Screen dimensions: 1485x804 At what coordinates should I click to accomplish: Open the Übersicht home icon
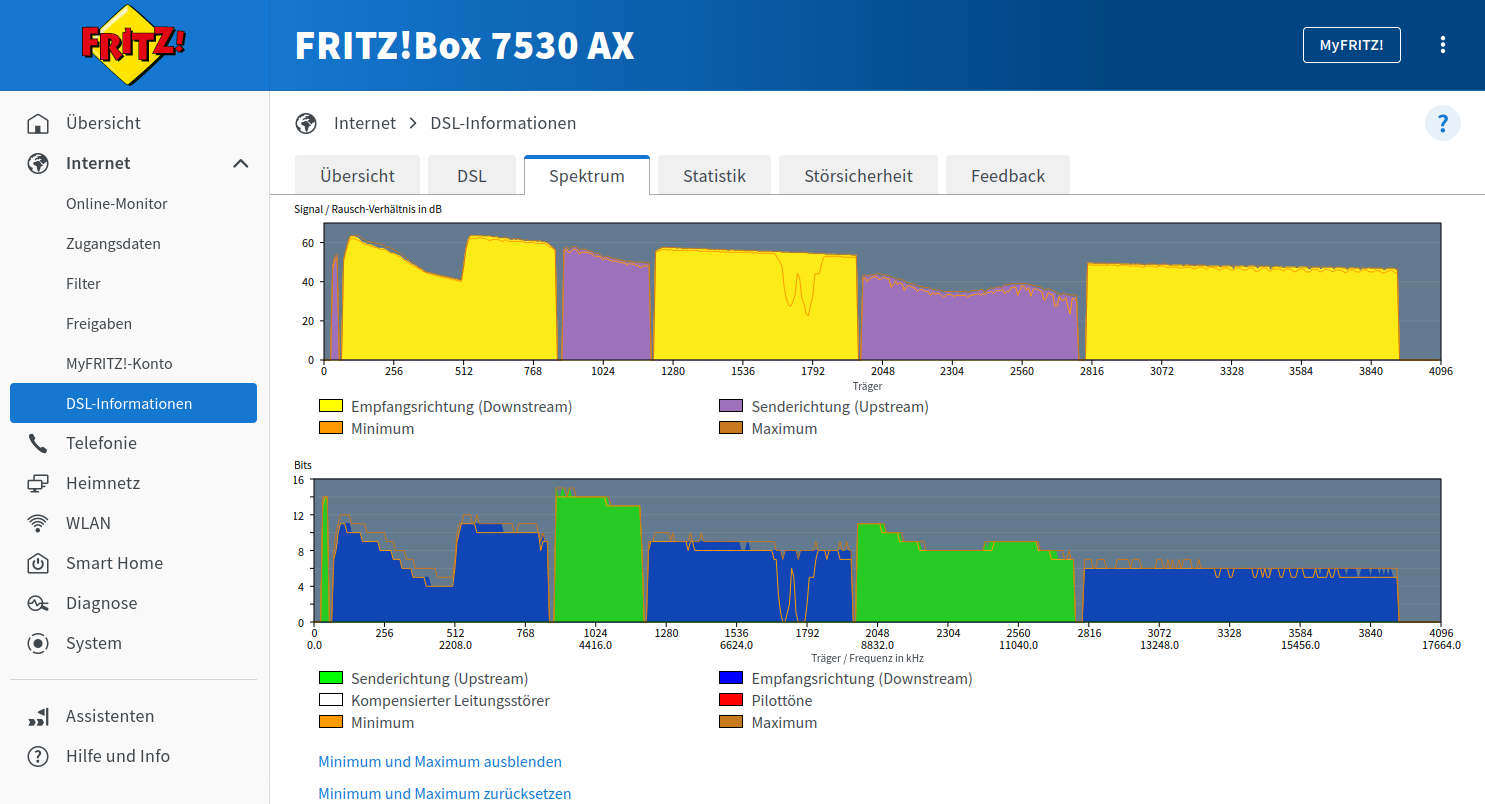point(38,123)
